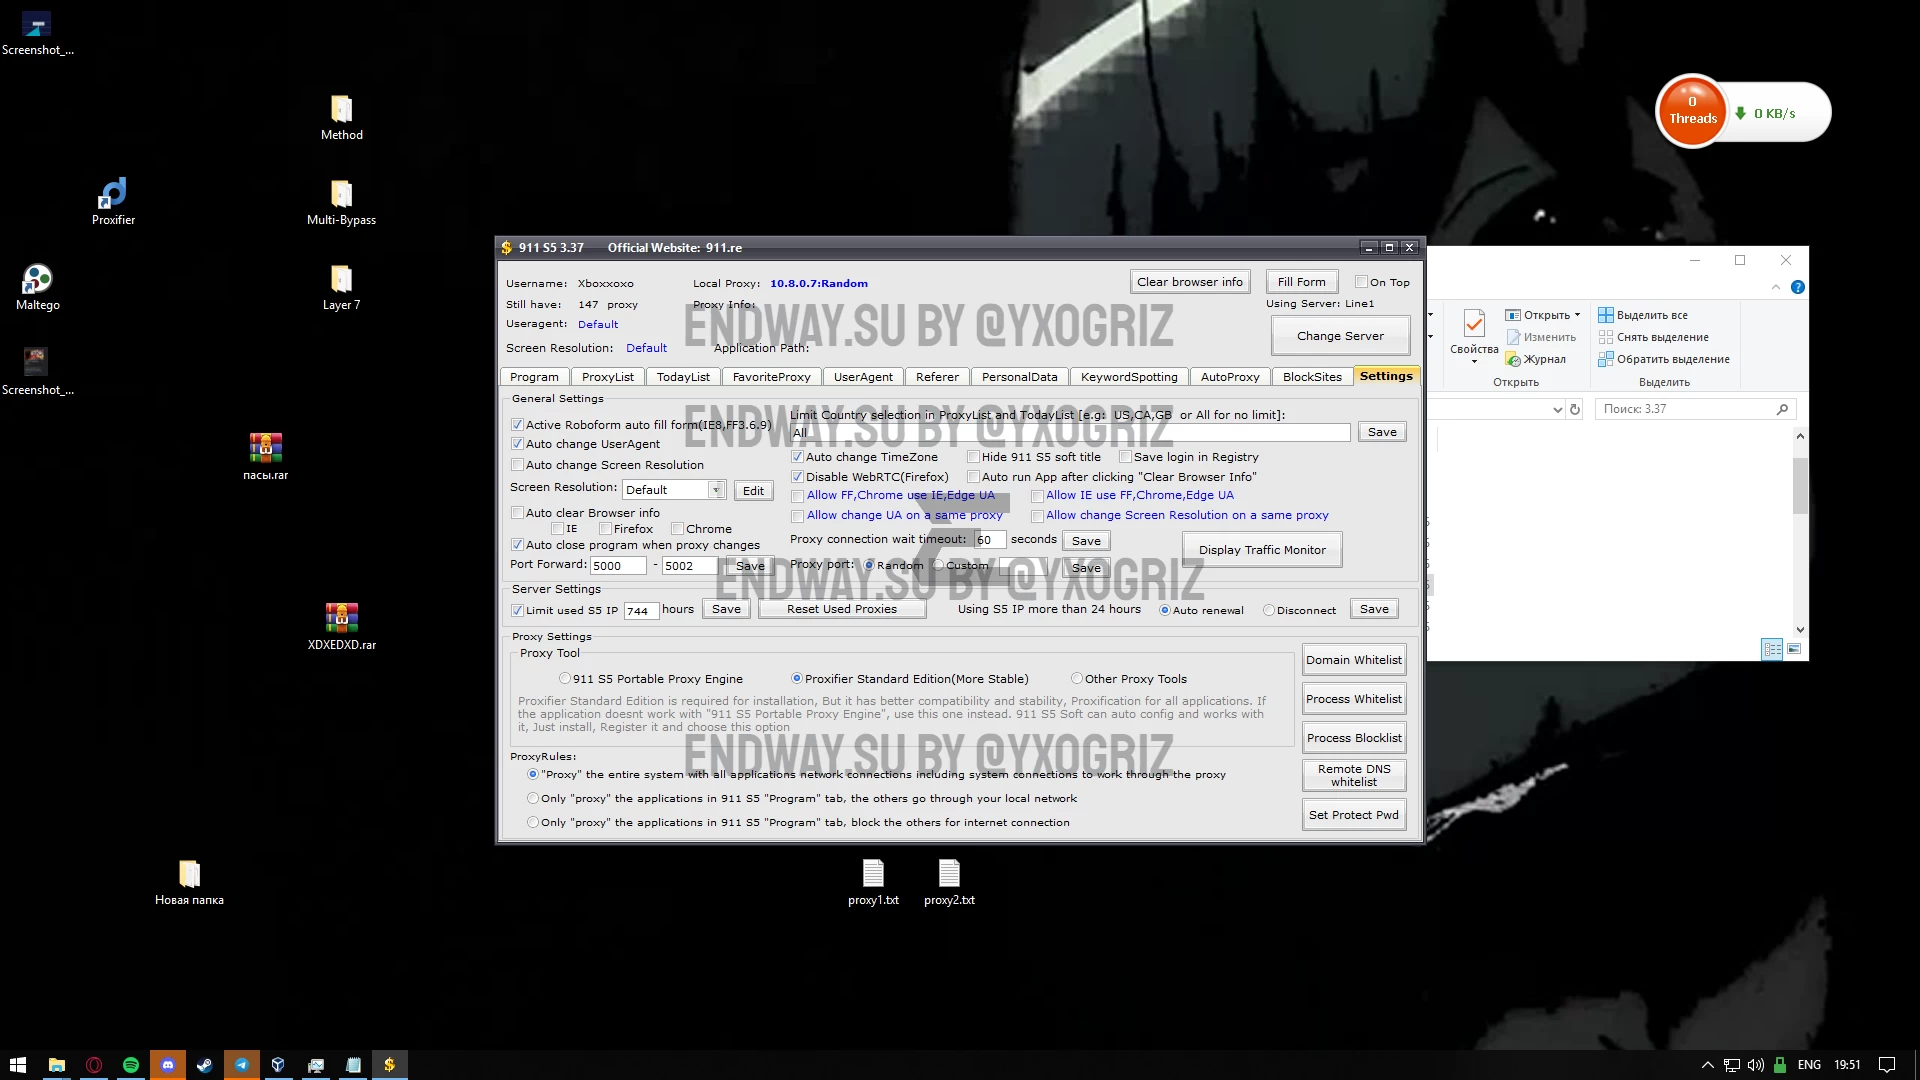Open the Screen Resolution Default dropdown
Image resolution: width=1920 pixels, height=1080 pixels.
click(716, 490)
